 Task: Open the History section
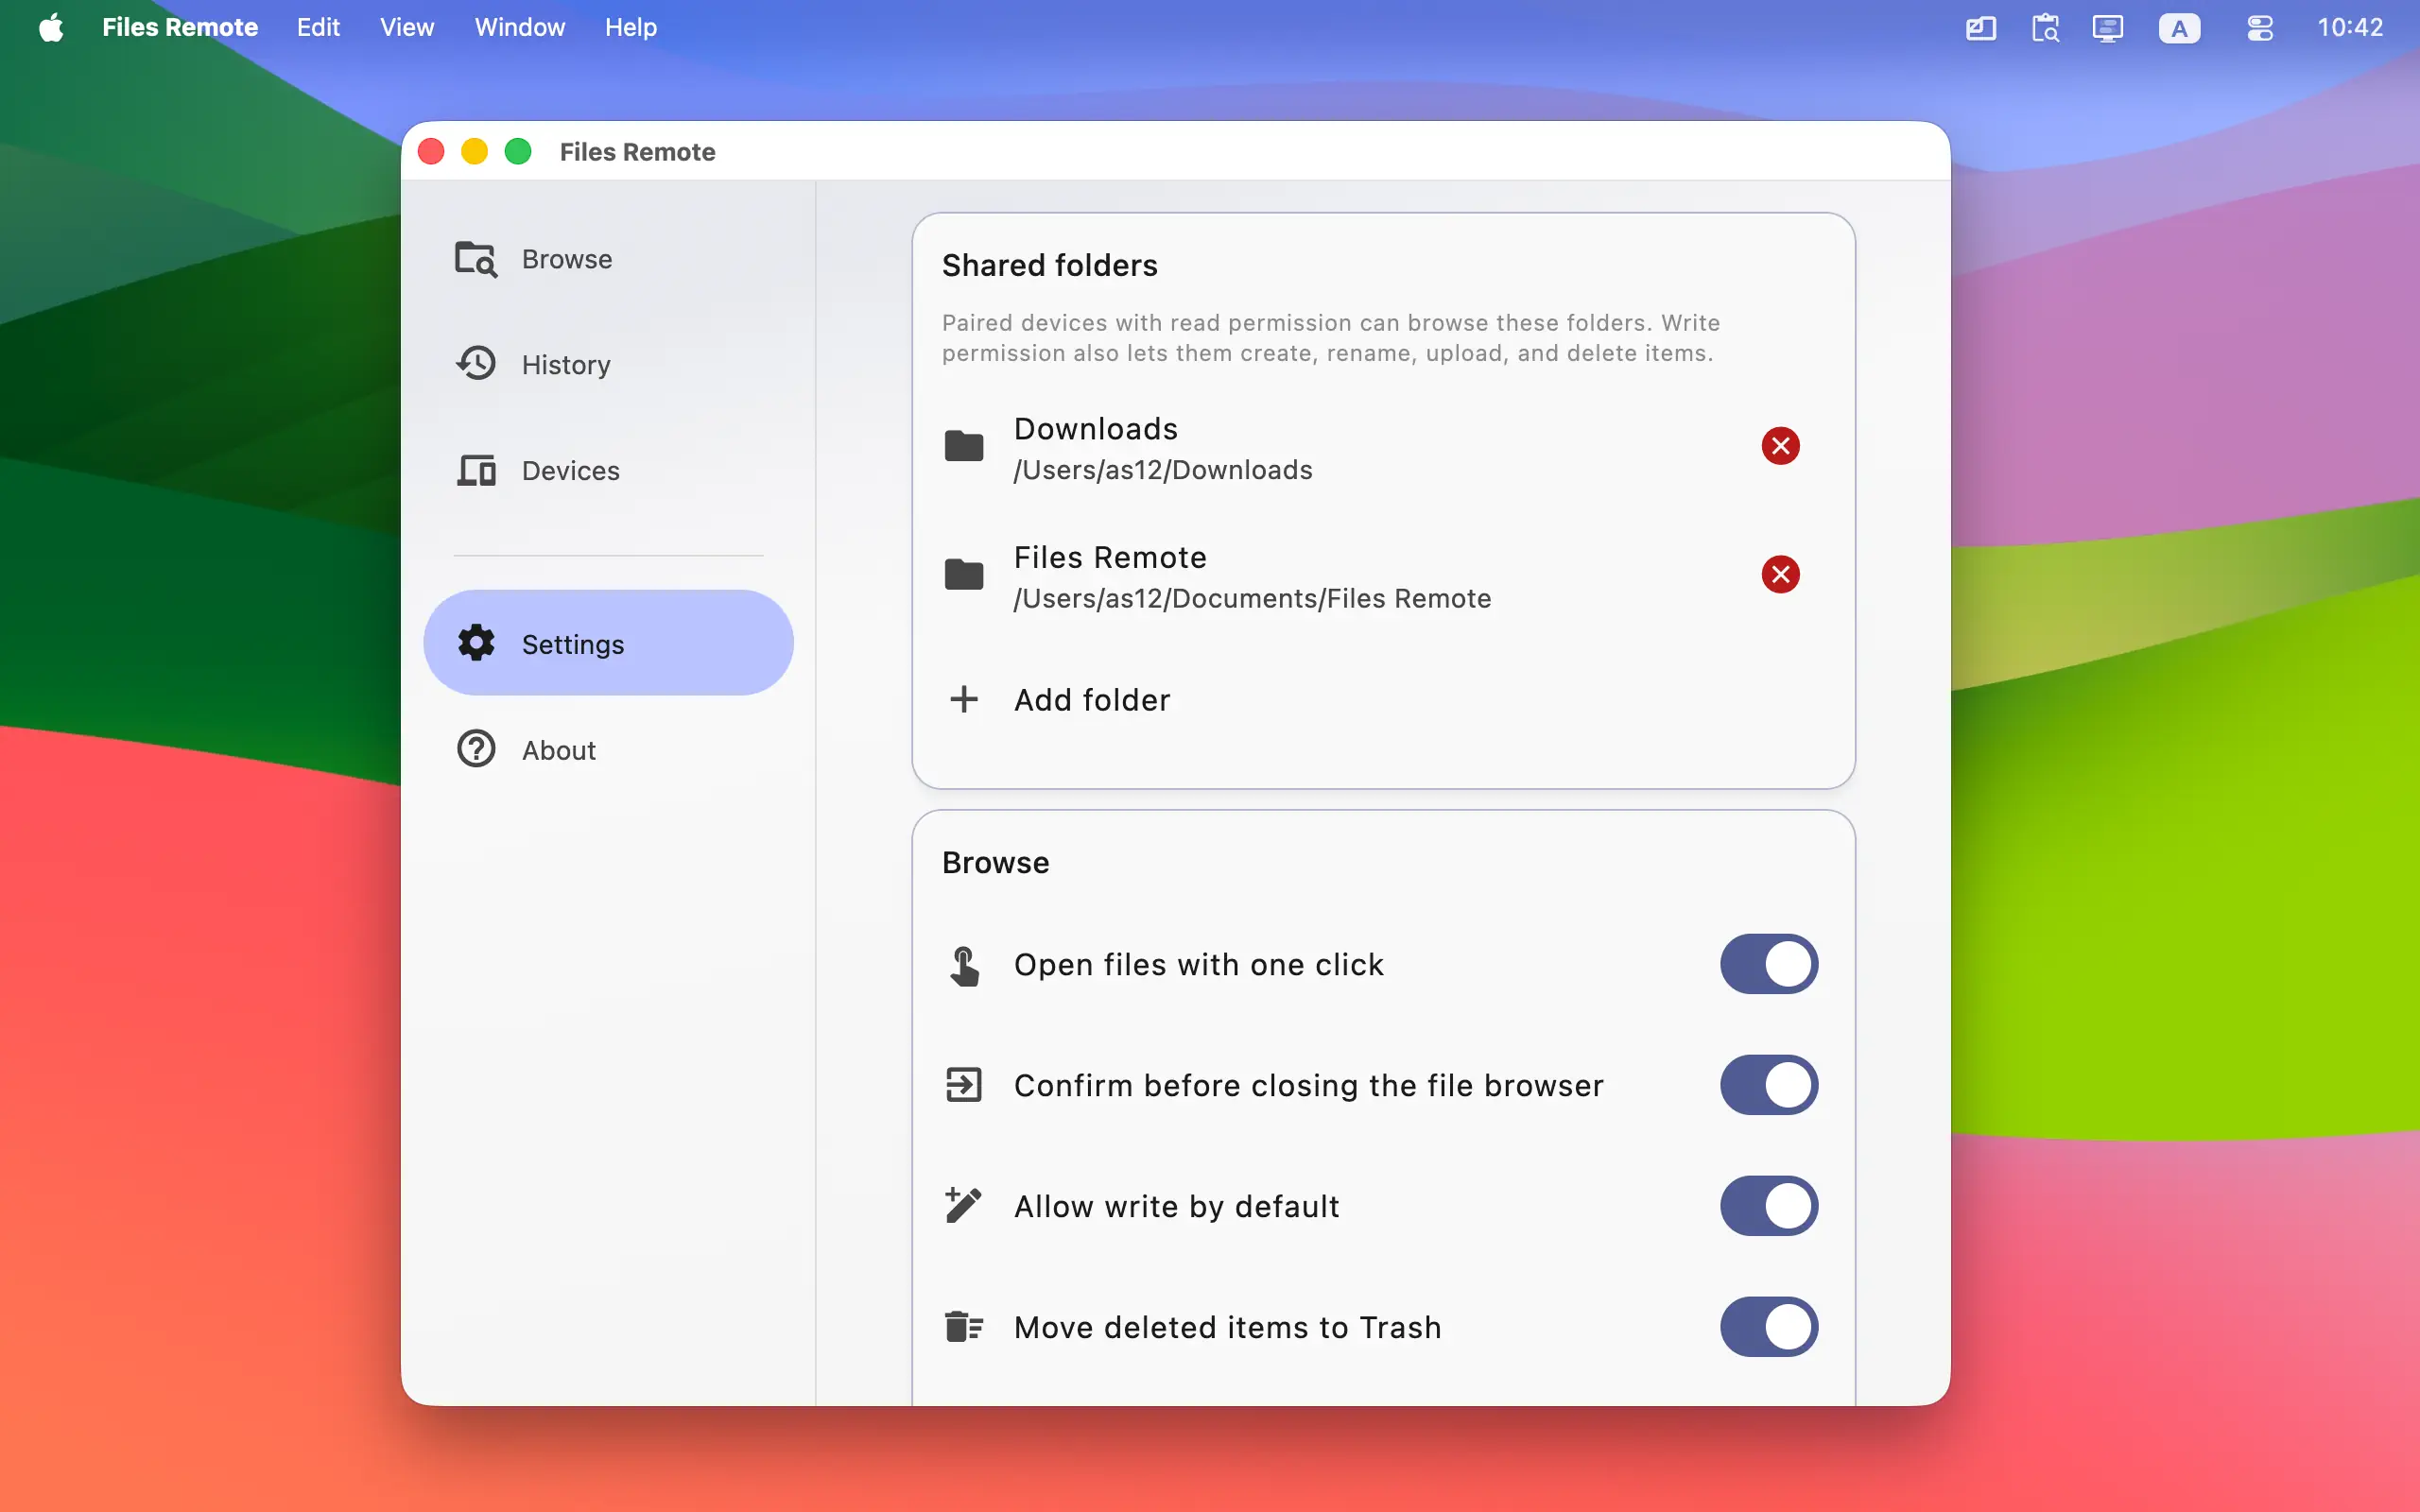(608, 364)
